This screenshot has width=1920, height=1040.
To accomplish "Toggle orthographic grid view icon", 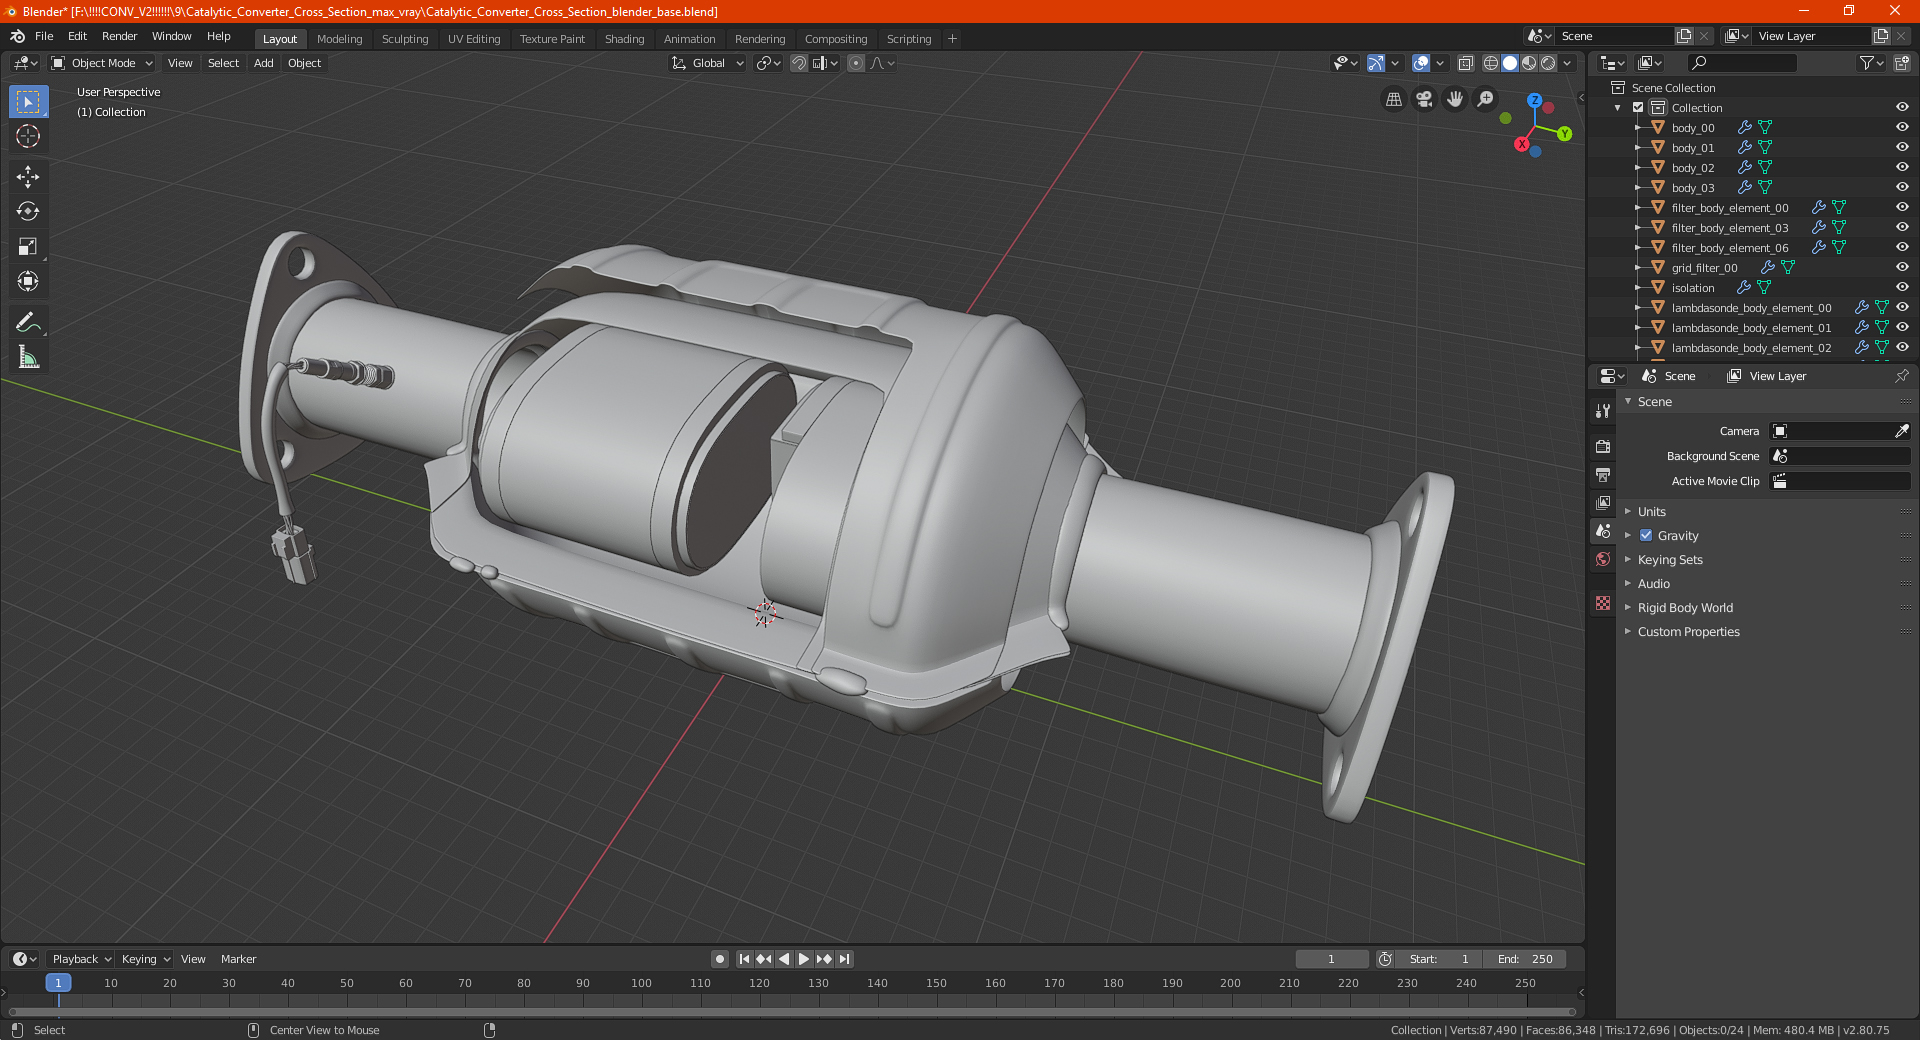I will coord(1394,99).
